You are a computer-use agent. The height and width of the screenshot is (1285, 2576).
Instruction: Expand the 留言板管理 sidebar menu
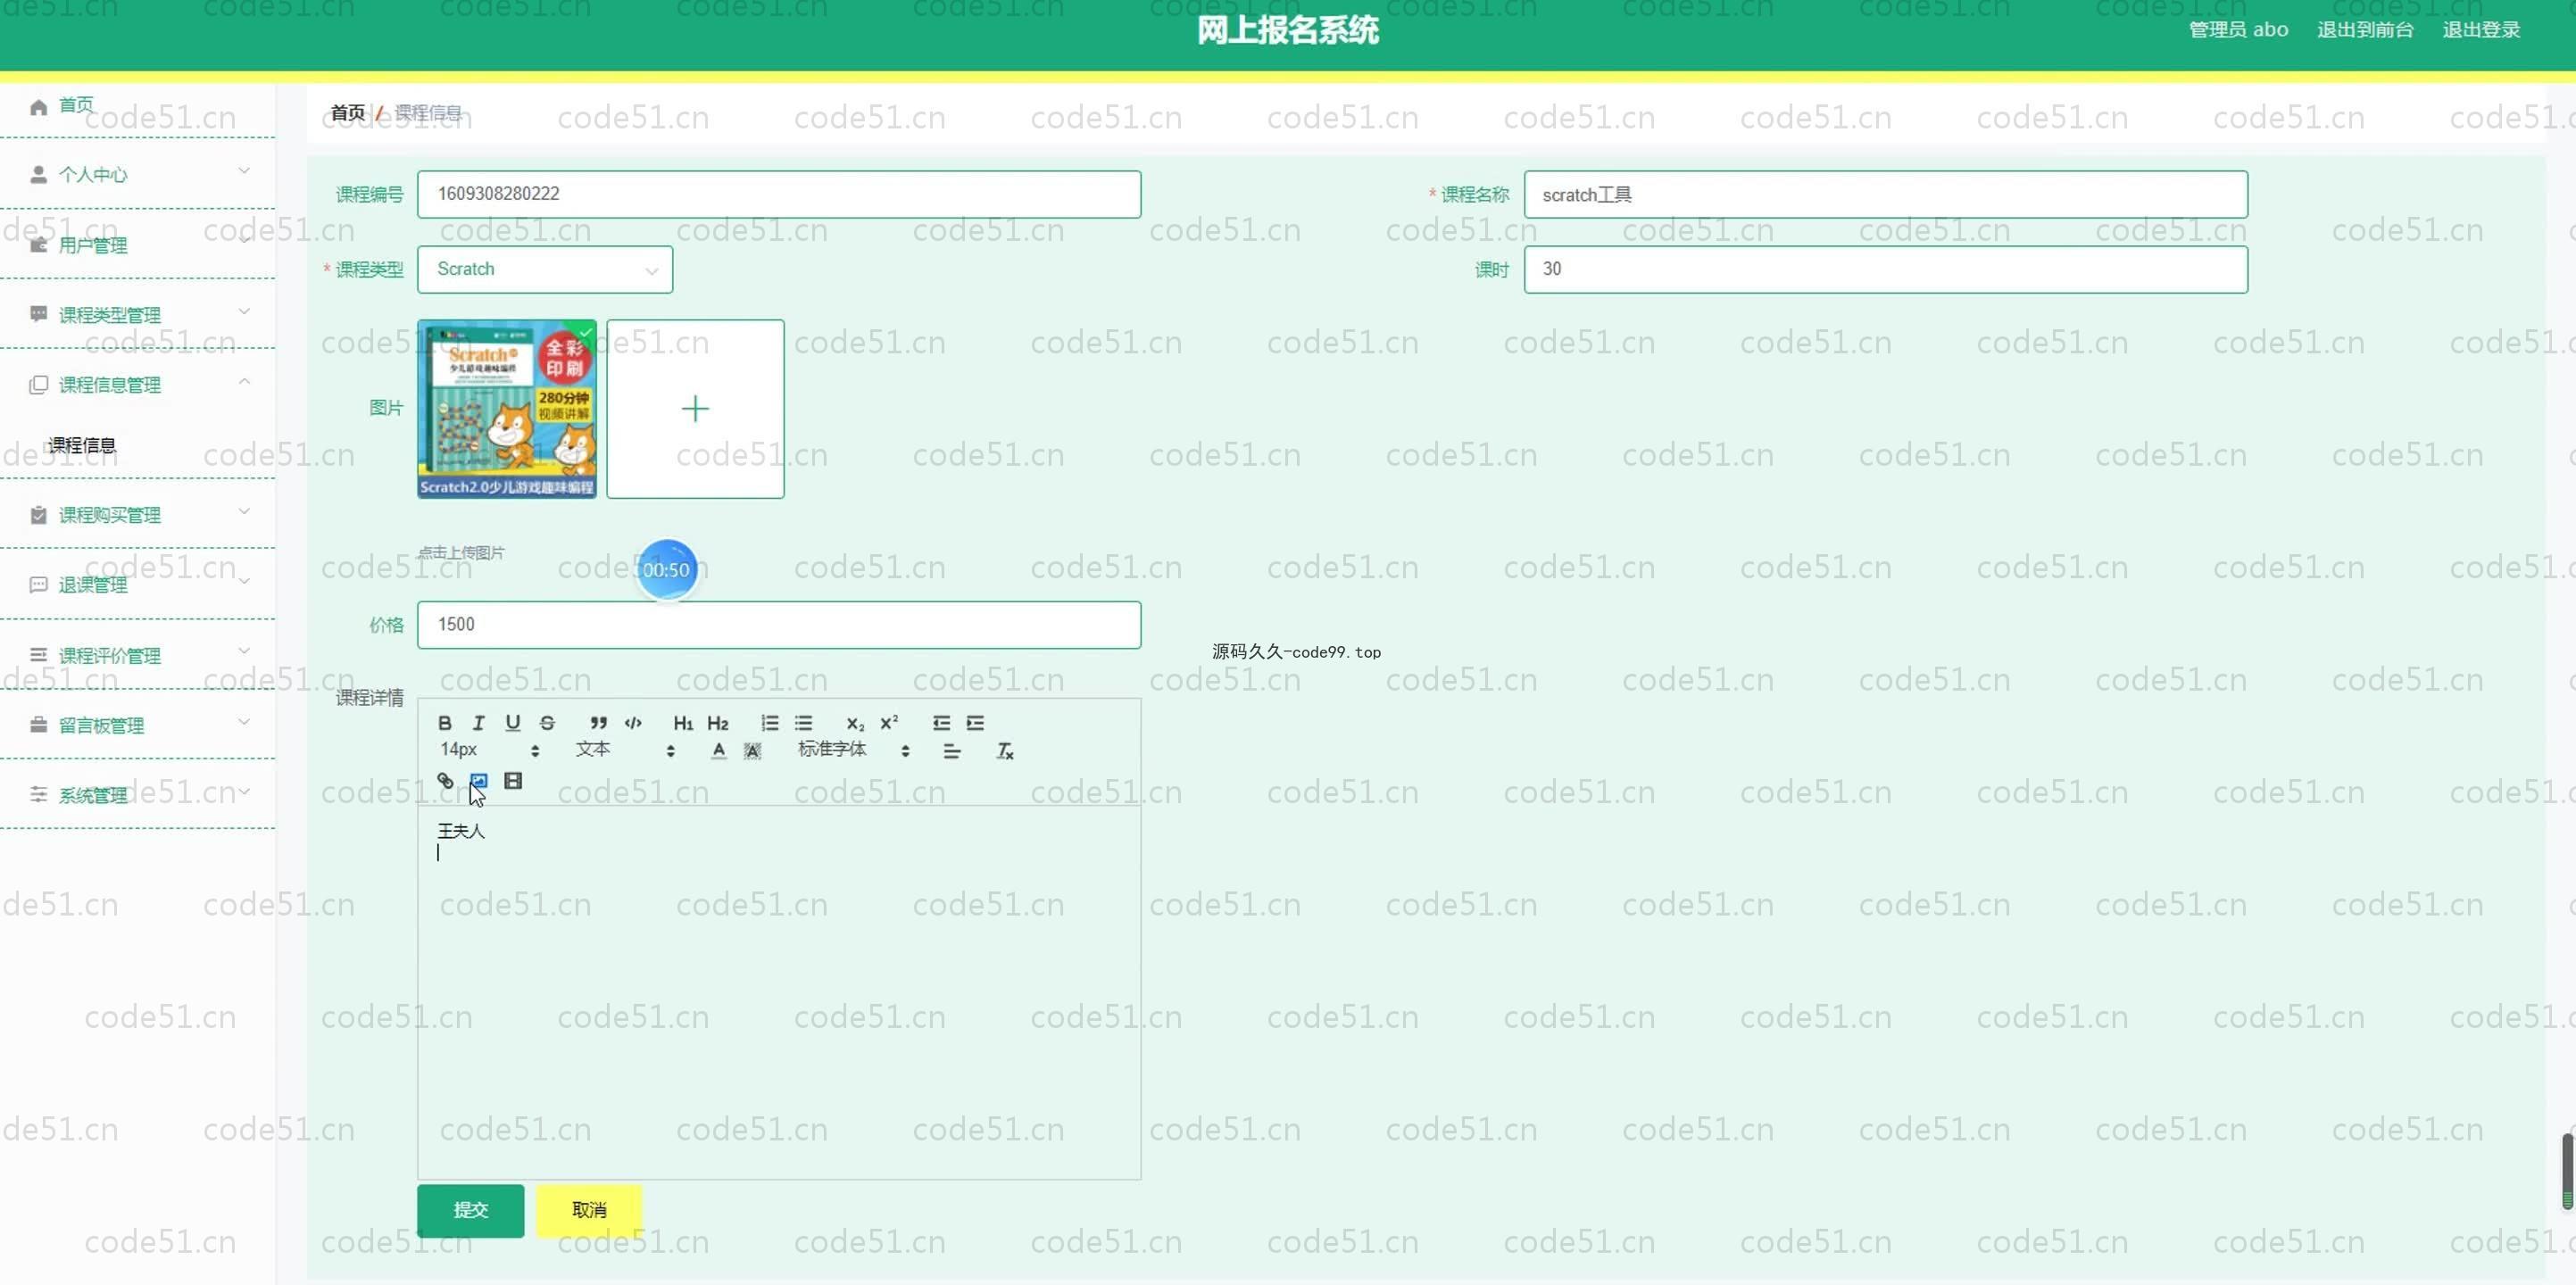click(x=138, y=726)
